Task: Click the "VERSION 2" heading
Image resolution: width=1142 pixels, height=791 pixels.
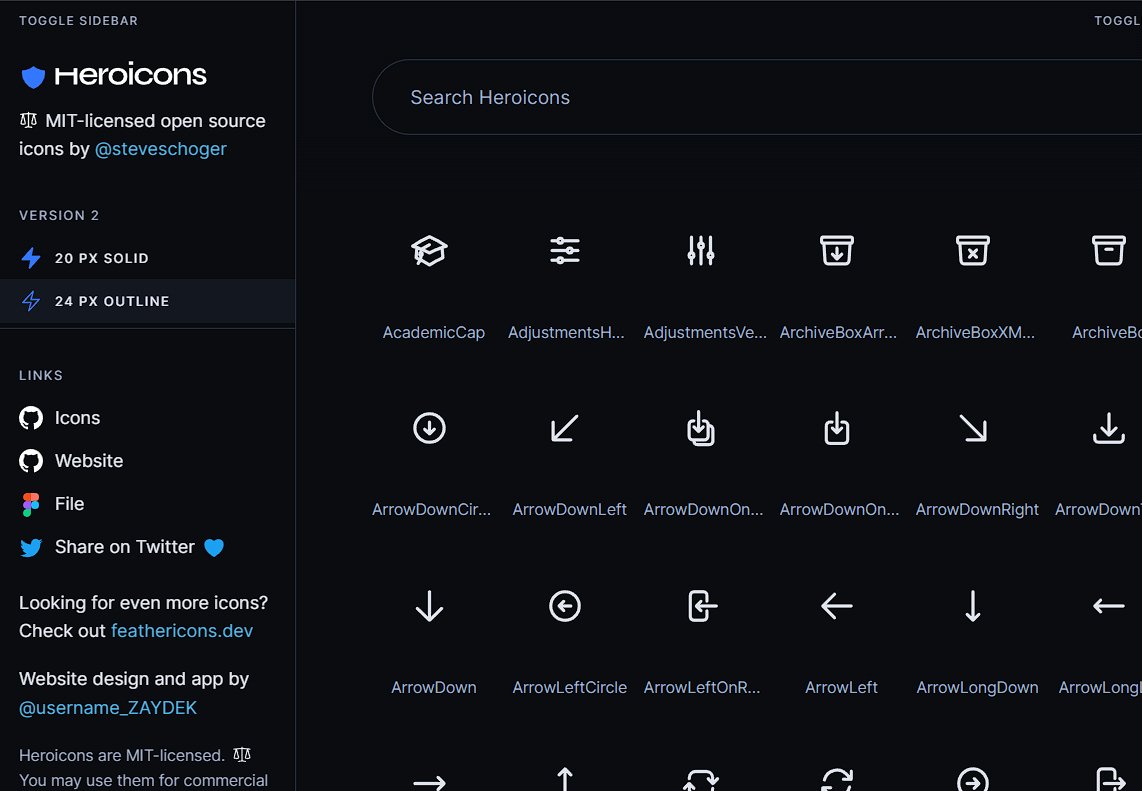Action: (x=59, y=216)
